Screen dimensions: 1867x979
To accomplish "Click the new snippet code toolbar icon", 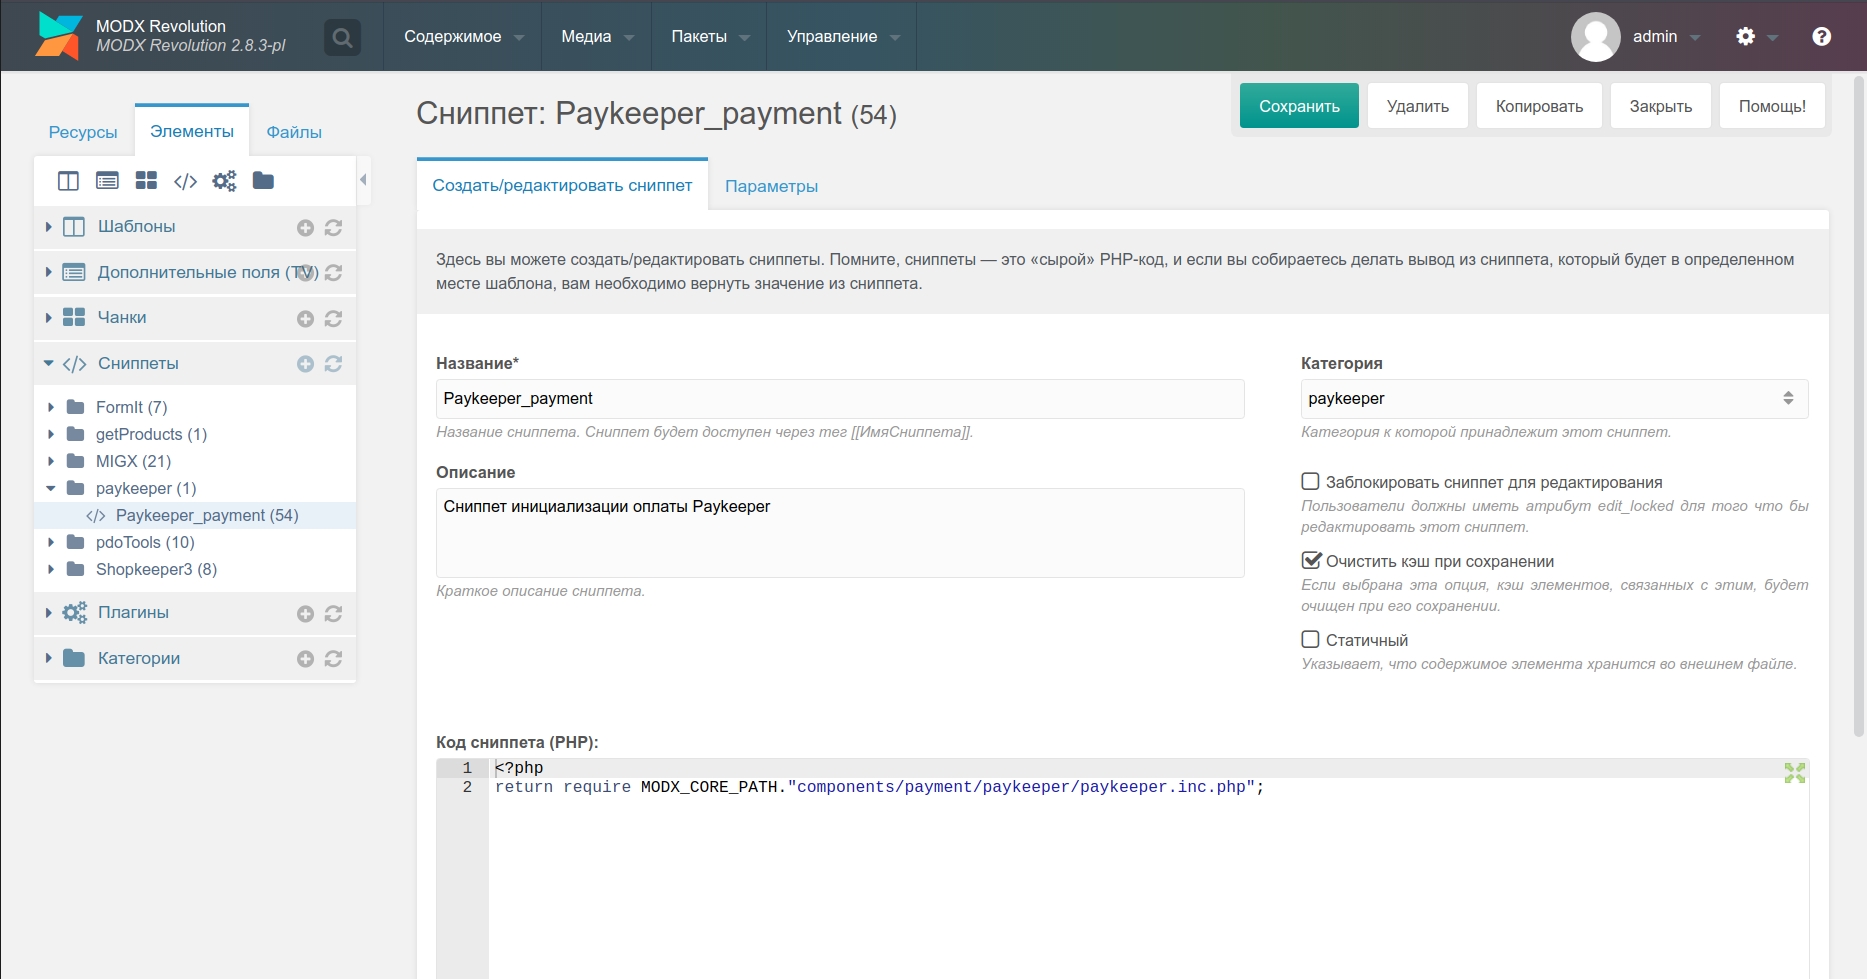I will [x=185, y=181].
